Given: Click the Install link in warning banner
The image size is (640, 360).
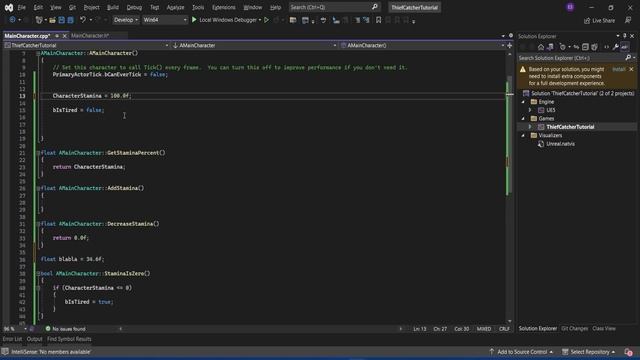Looking at the screenshot, I should 618,69.
